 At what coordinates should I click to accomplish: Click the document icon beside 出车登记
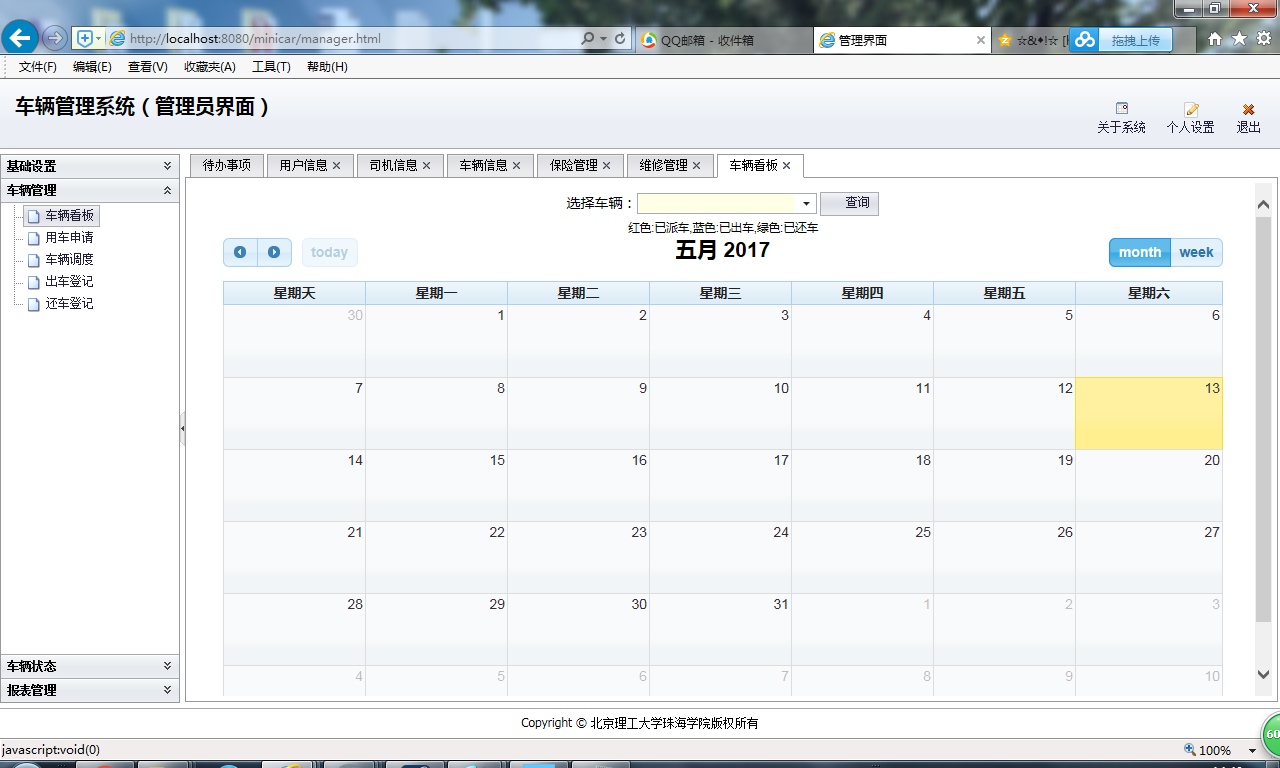pyautogui.click(x=33, y=281)
